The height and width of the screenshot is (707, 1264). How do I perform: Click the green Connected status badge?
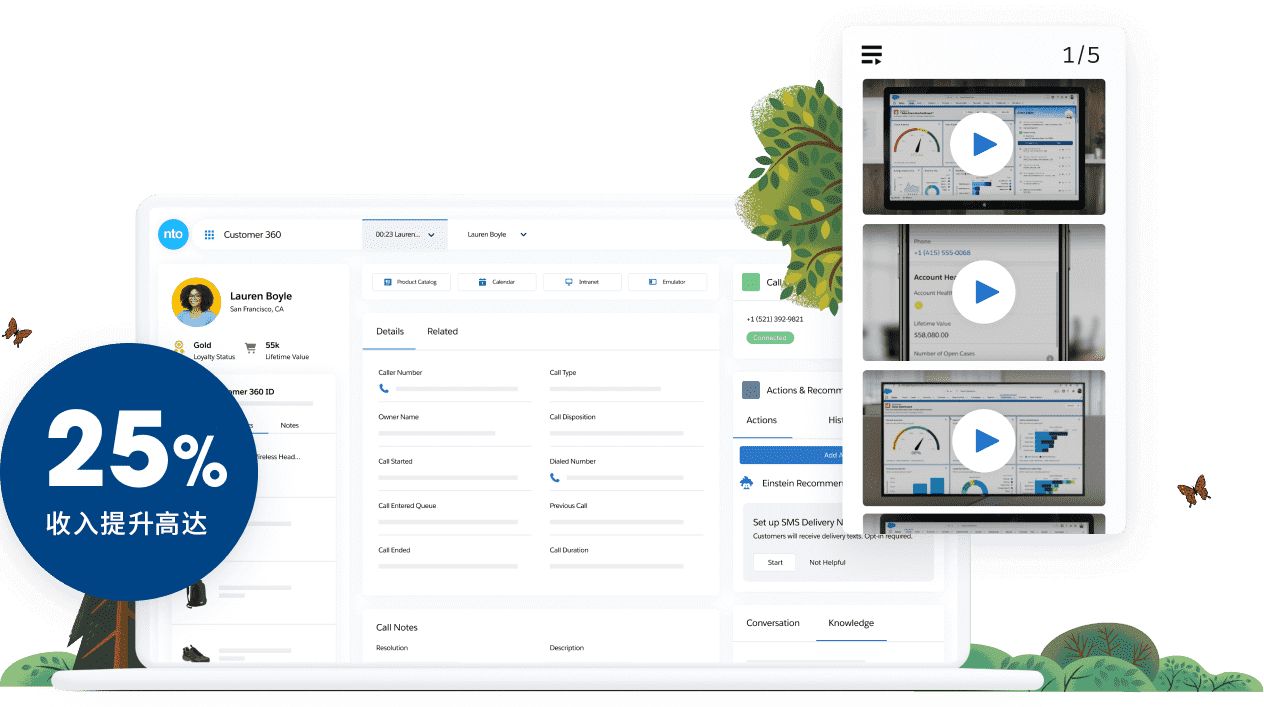point(770,338)
